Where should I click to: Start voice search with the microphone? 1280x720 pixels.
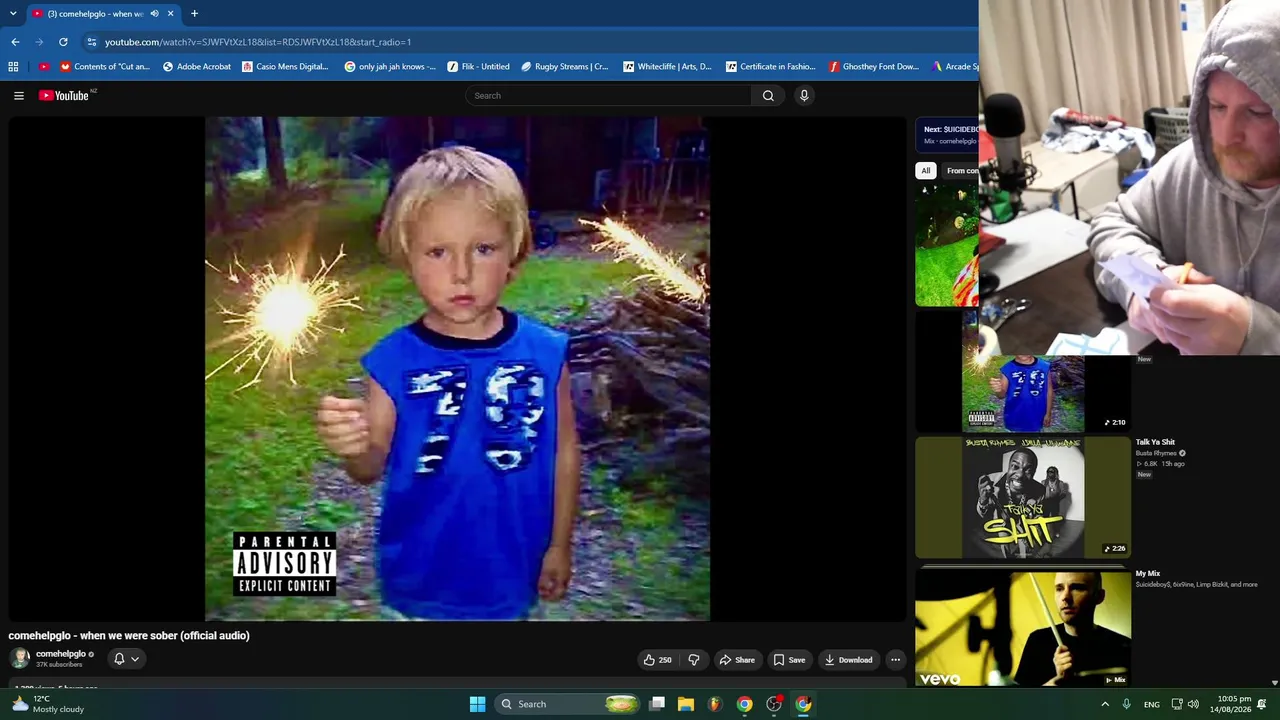pyautogui.click(x=804, y=96)
